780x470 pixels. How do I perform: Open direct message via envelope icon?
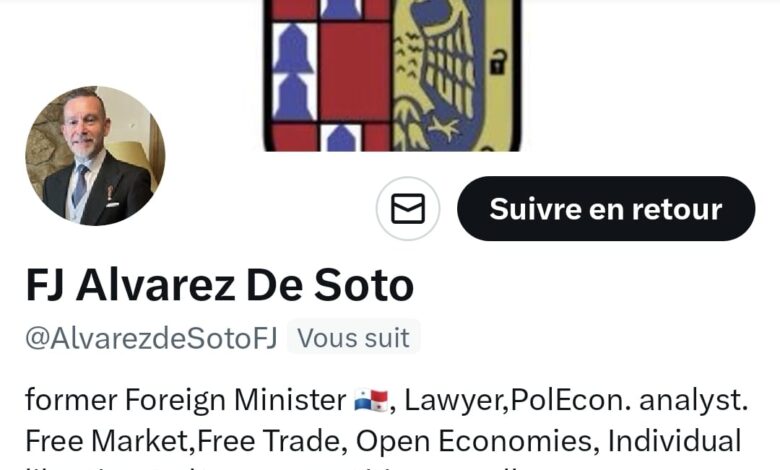tap(408, 208)
